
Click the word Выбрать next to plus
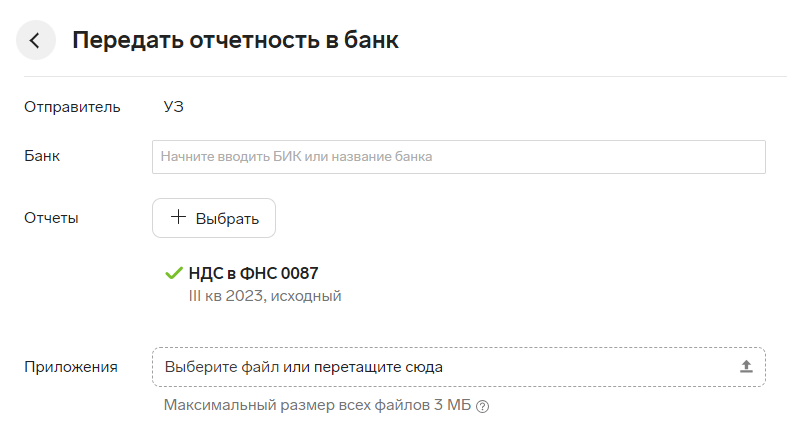click(x=227, y=219)
